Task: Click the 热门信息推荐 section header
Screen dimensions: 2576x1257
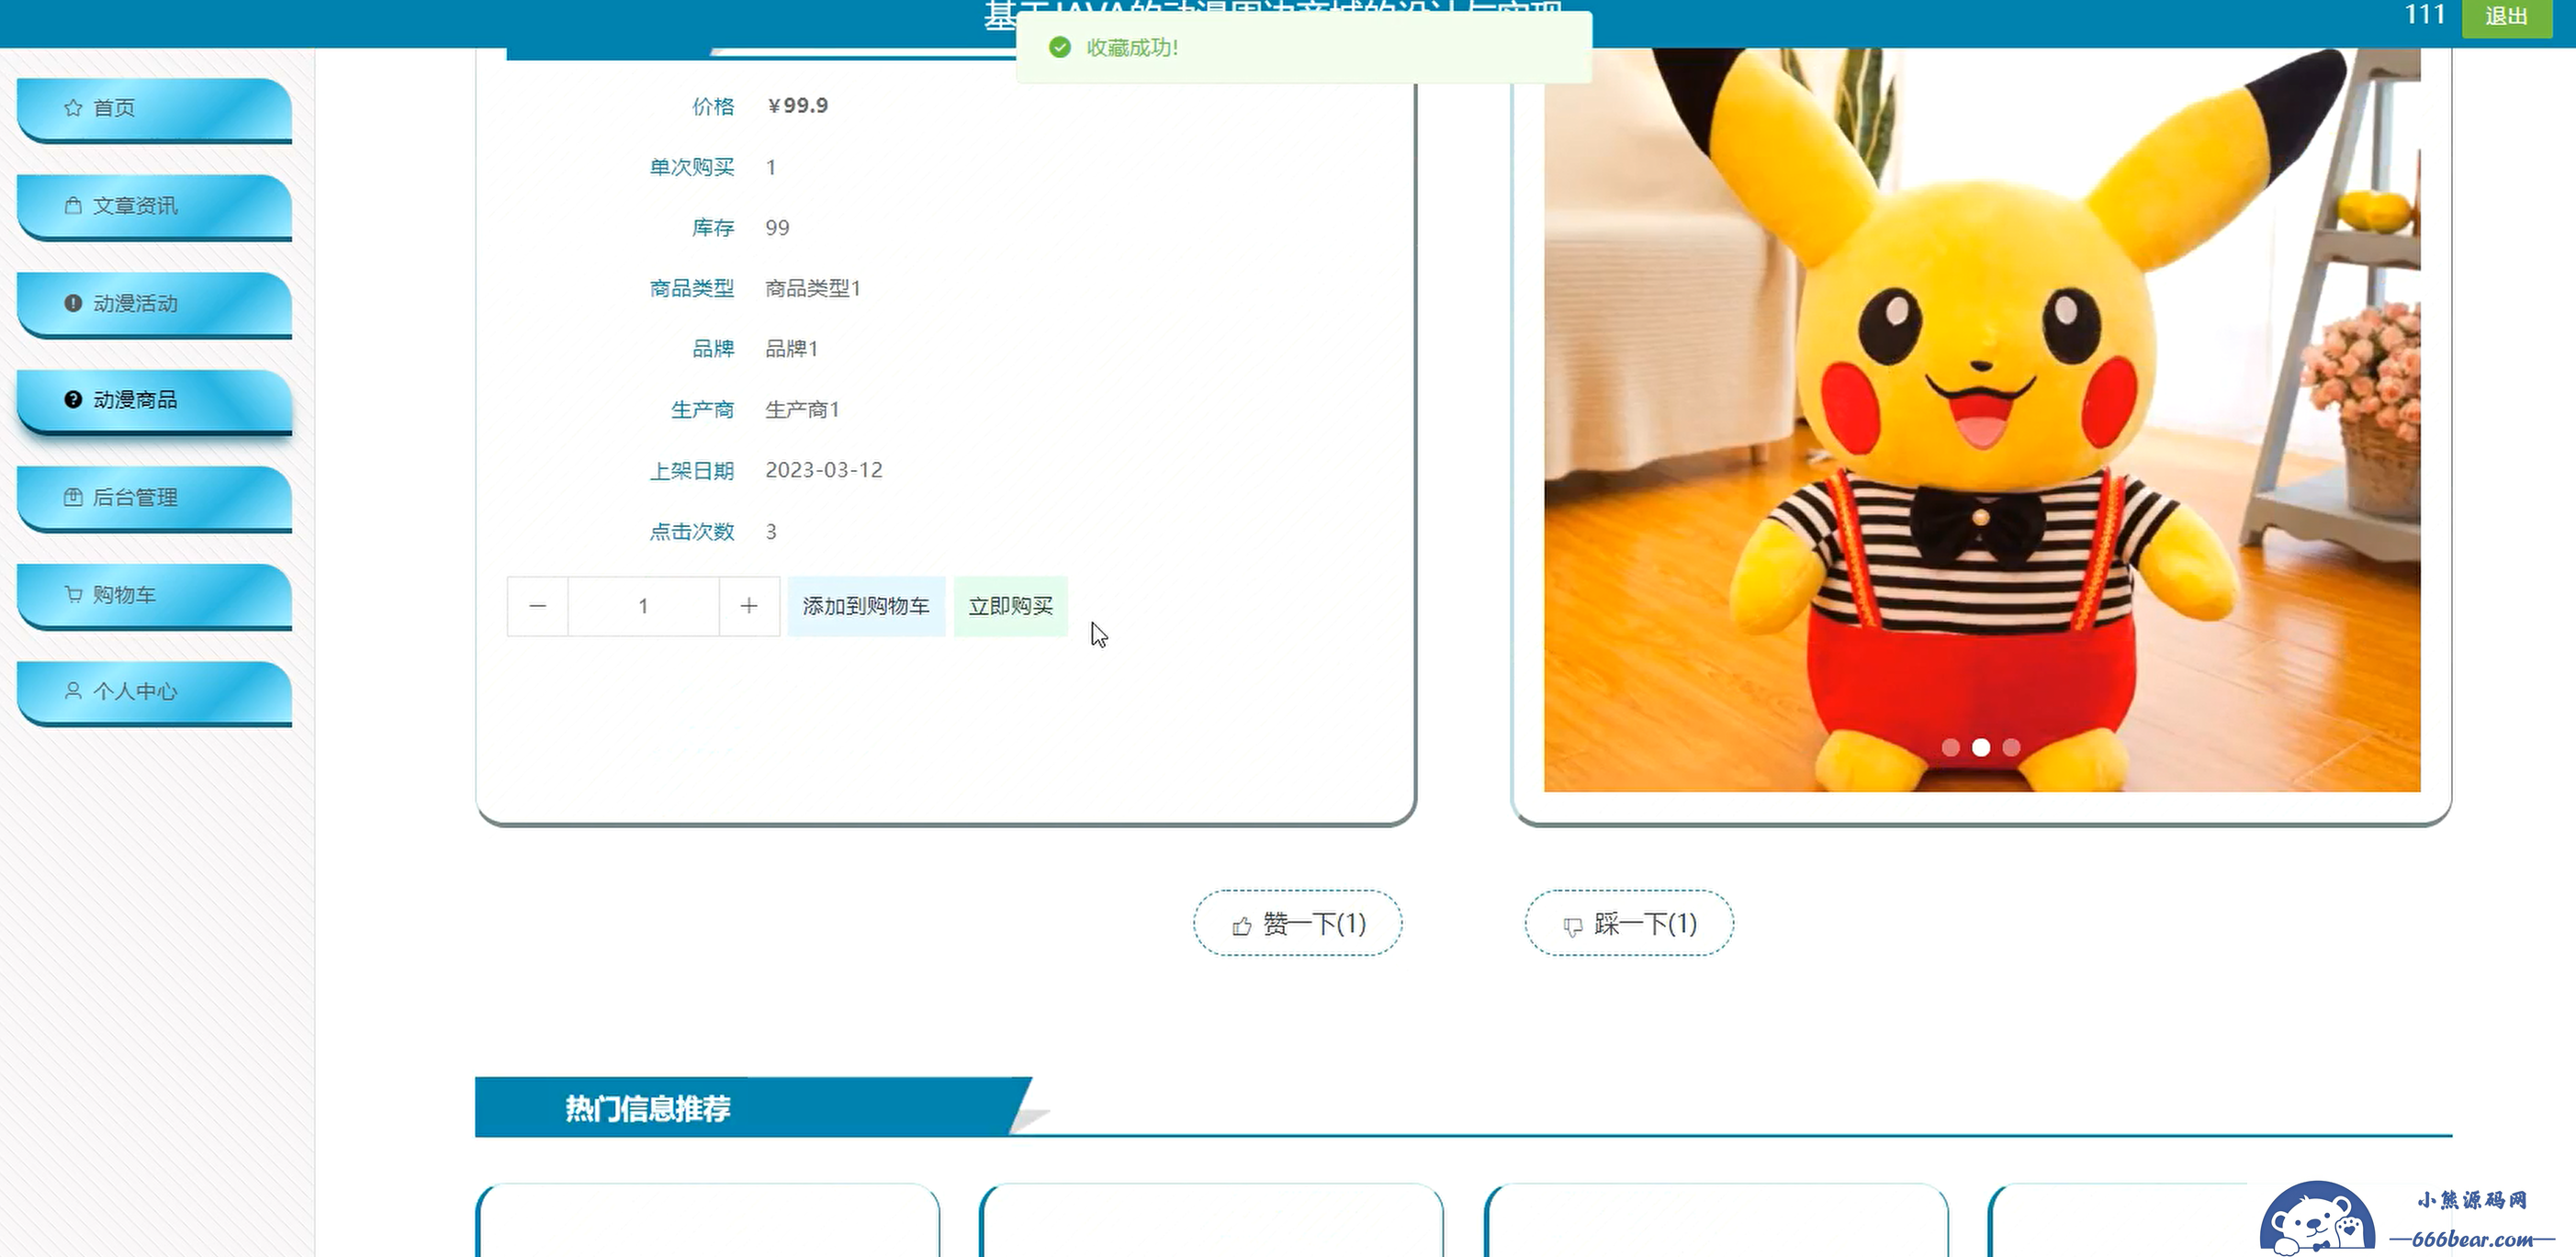Action: point(648,1108)
